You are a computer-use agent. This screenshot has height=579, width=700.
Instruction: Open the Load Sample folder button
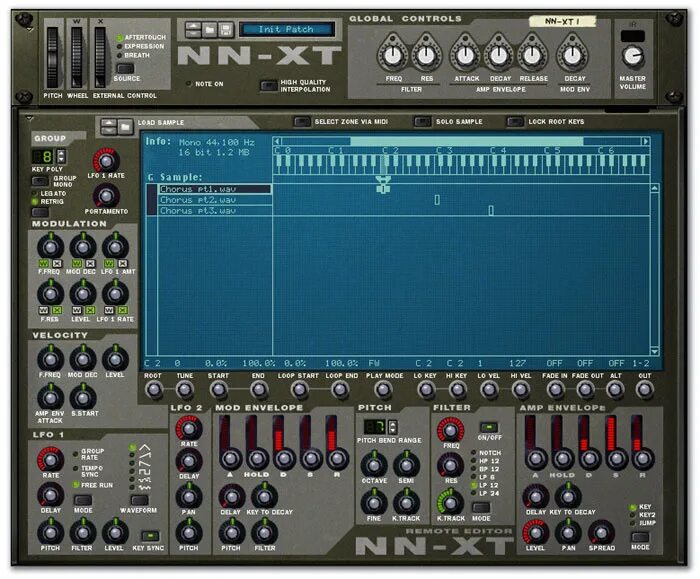pyautogui.click(x=125, y=127)
